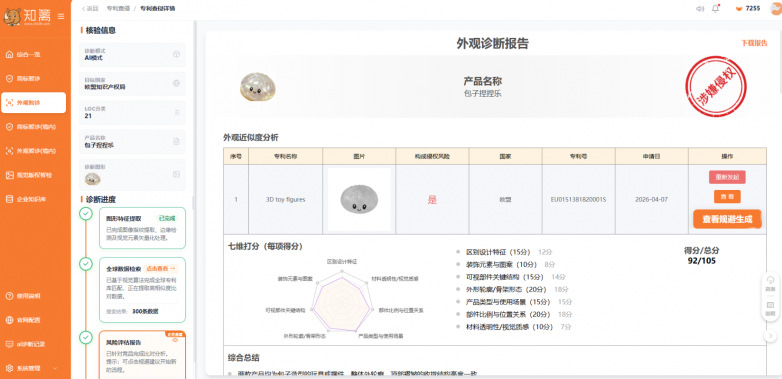
Task: Click image icon in 诊断图形 field
Action: coord(176,174)
